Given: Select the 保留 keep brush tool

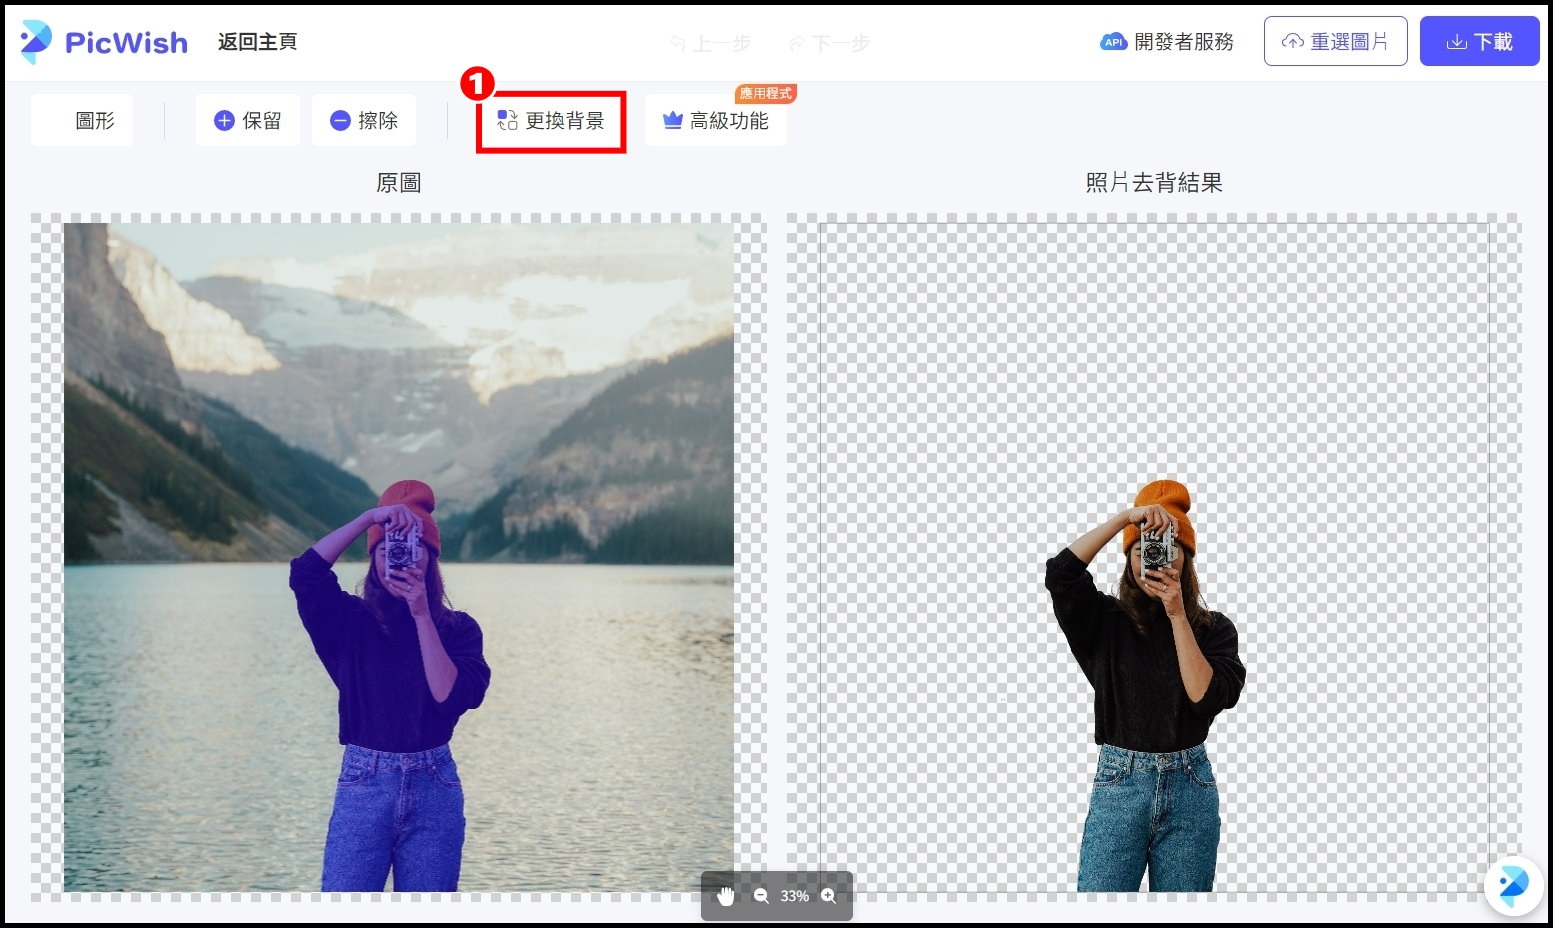Looking at the screenshot, I should point(248,121).
